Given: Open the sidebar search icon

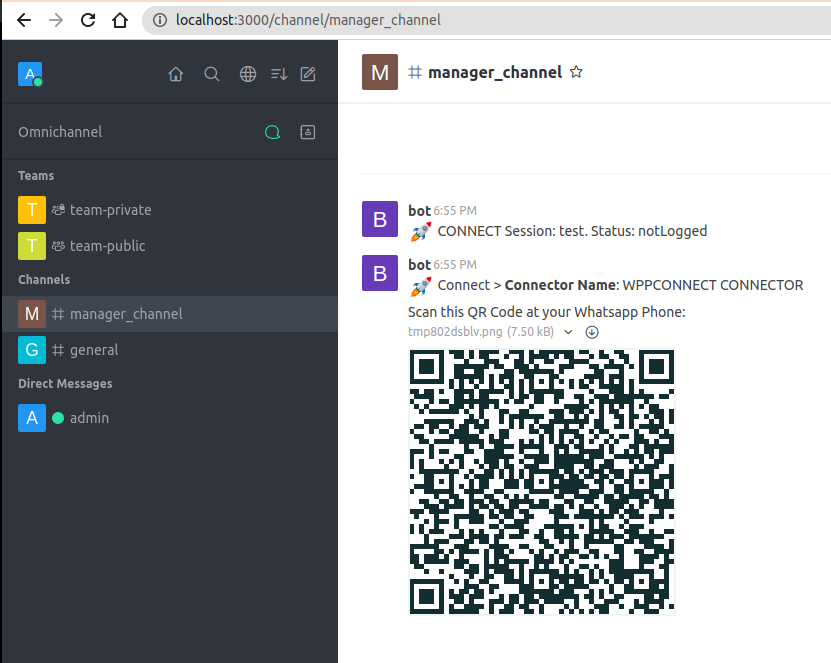Looking at the screenshot, I should [212, 74].
